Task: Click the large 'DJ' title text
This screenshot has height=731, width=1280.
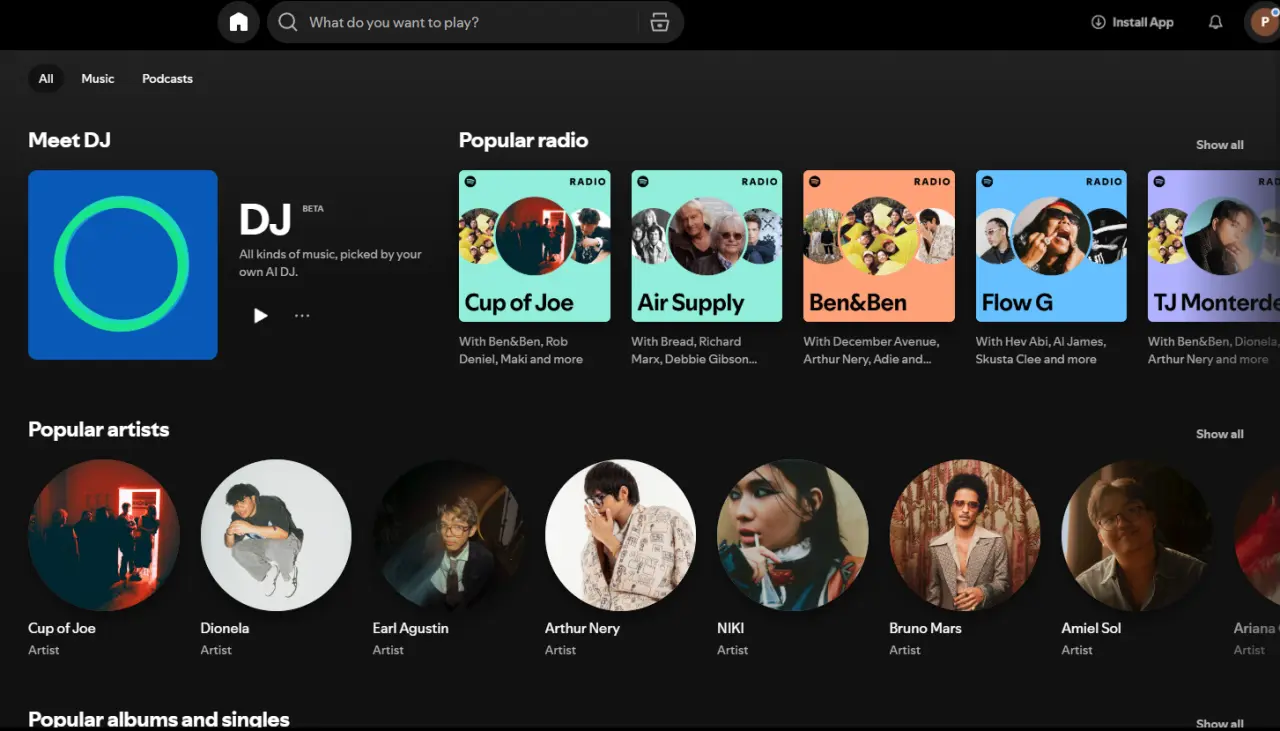Action: pyautogui.click(x=265, y=219)
